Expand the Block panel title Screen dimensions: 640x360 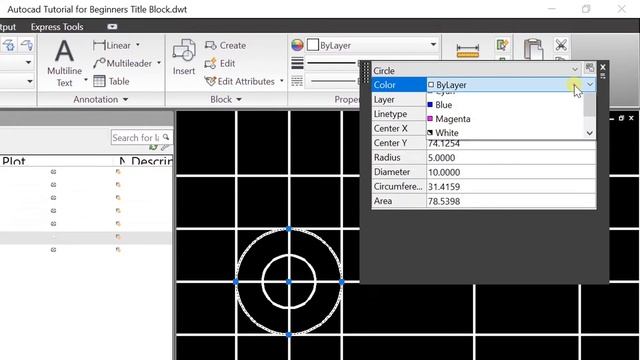tap(226, 99)
